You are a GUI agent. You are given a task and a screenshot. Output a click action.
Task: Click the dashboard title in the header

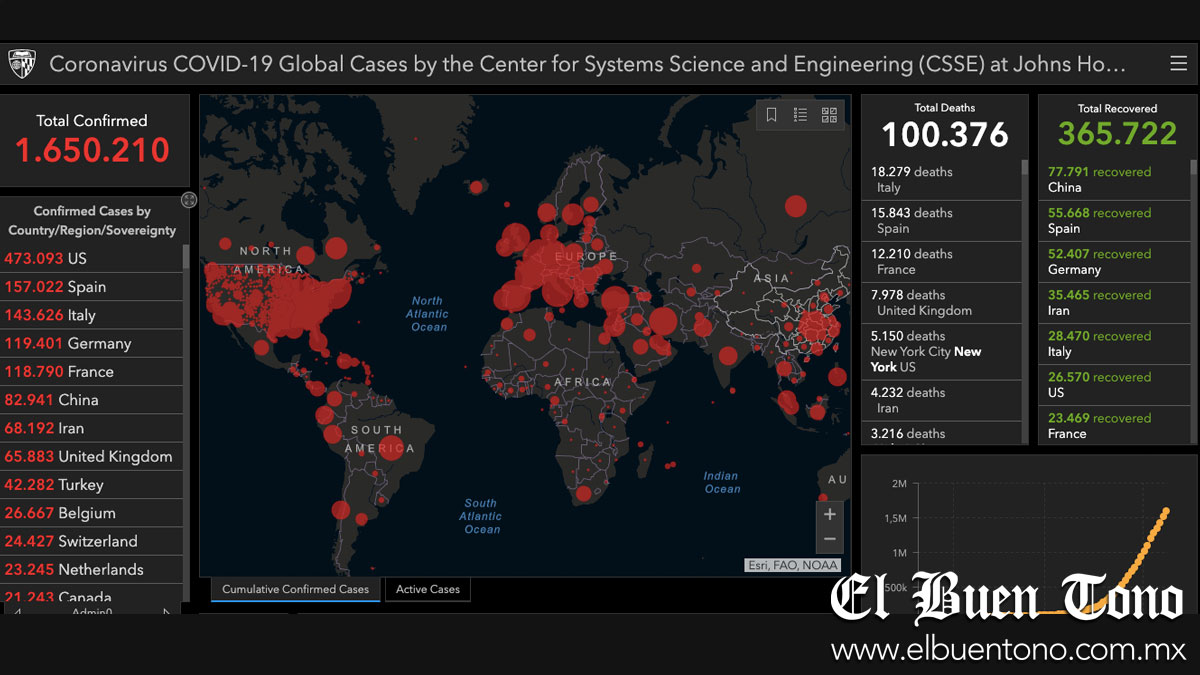[588, 64]
